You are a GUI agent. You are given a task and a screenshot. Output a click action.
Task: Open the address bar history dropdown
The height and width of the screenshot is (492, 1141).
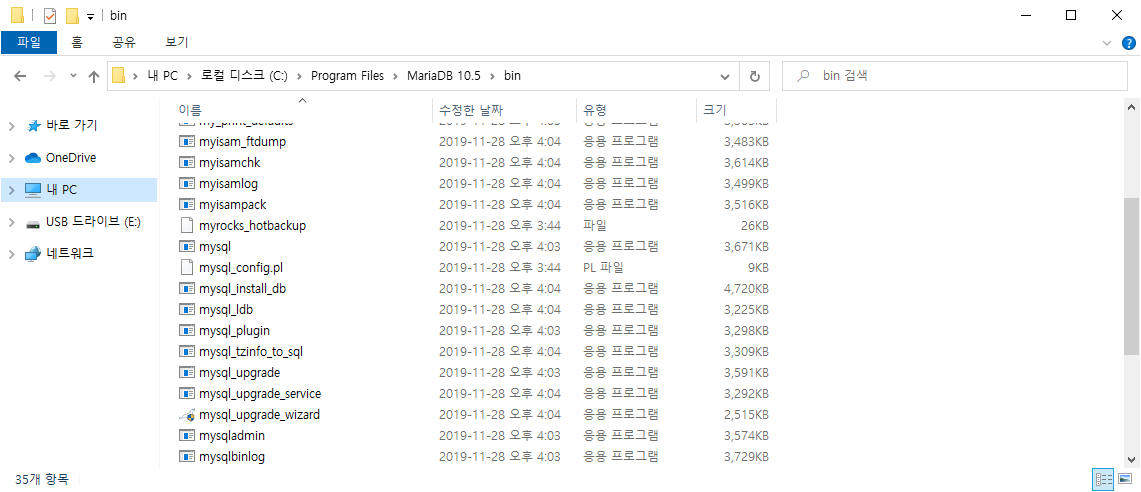tap(725, 76)
